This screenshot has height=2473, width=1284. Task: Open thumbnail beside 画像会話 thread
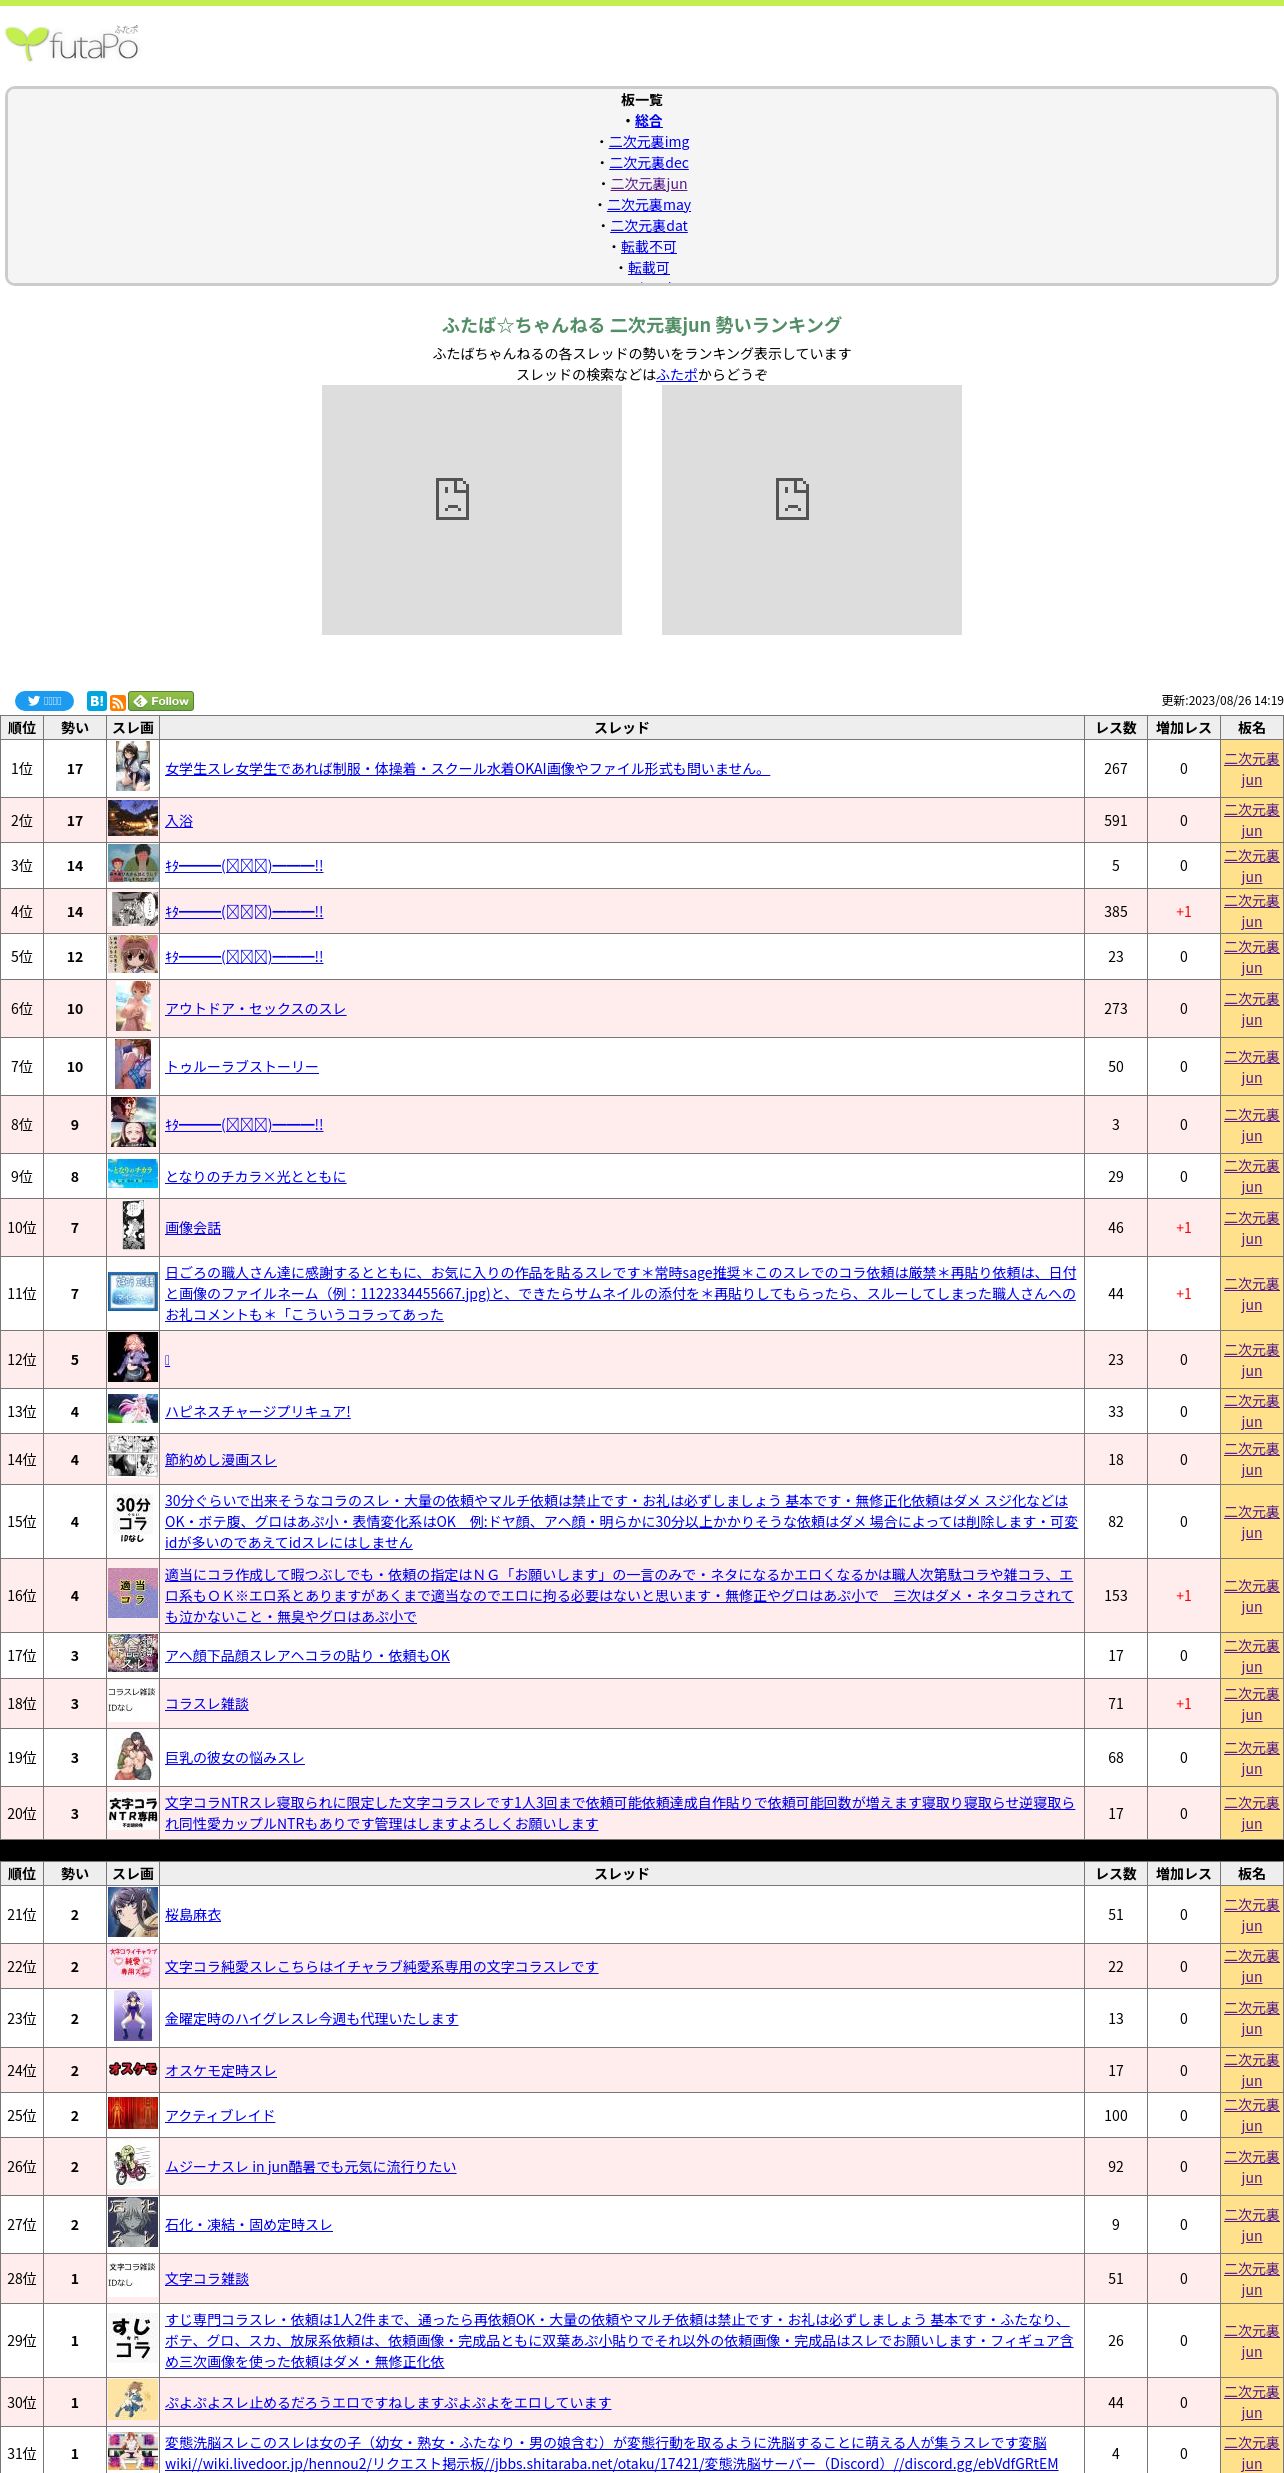click(133, 1227)
